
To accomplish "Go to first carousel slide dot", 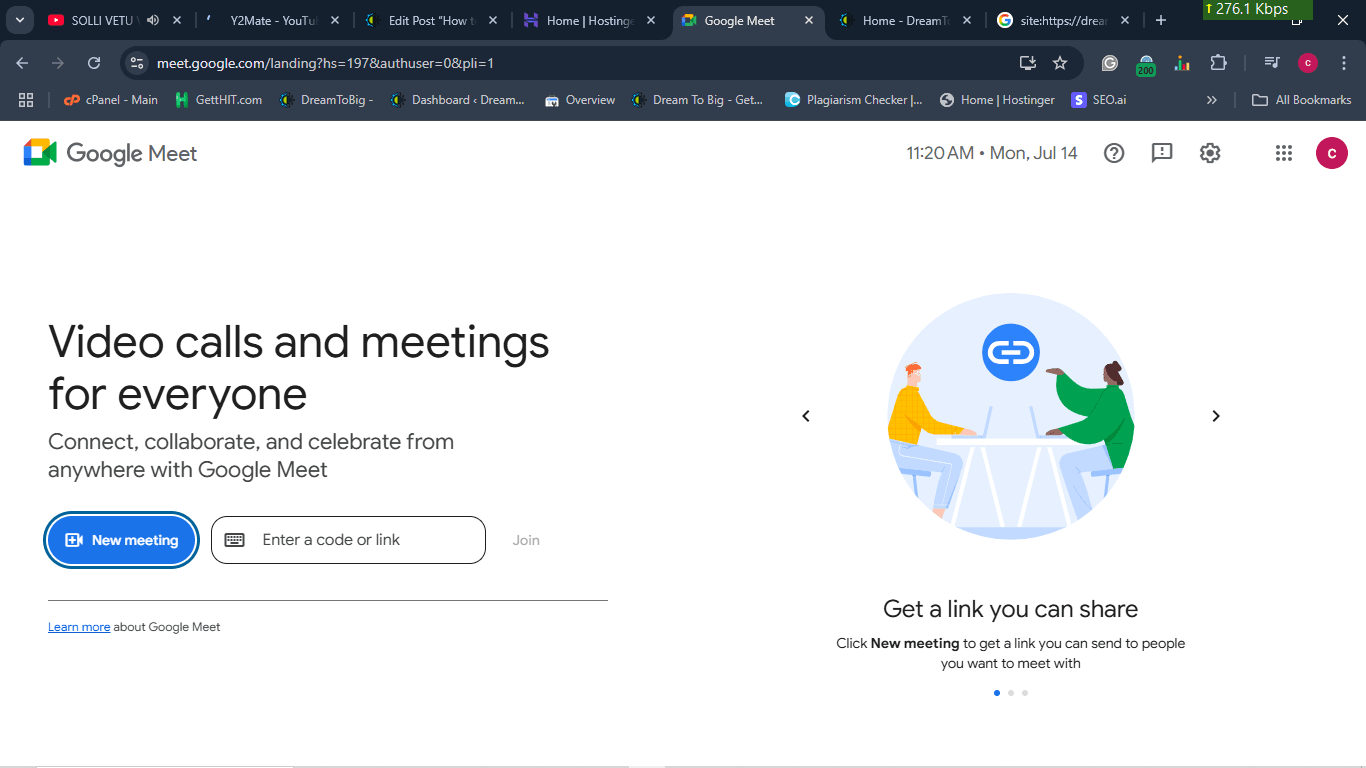I will [x=996, y=692].
